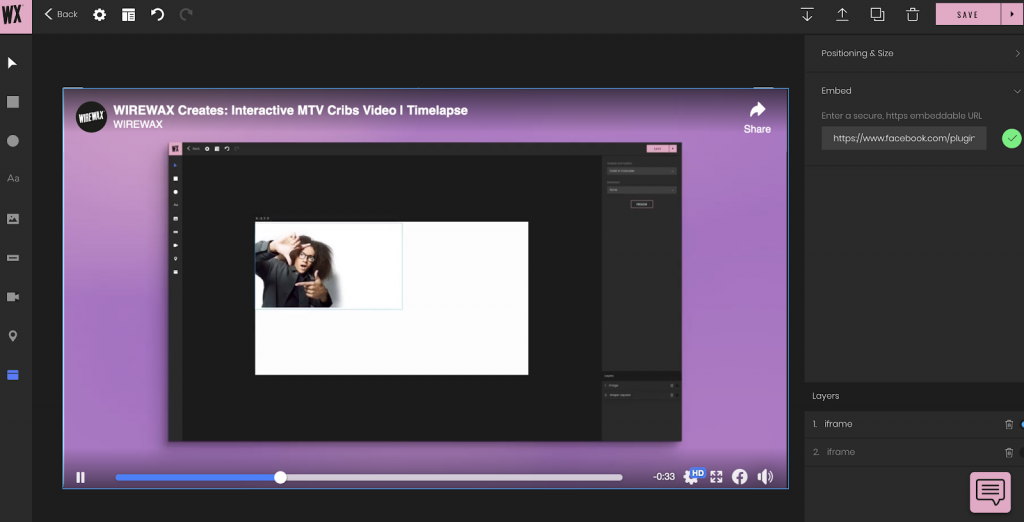This screenshot has height=522, width=1024.
Task: Save the overlay
Action: point(968,14)
